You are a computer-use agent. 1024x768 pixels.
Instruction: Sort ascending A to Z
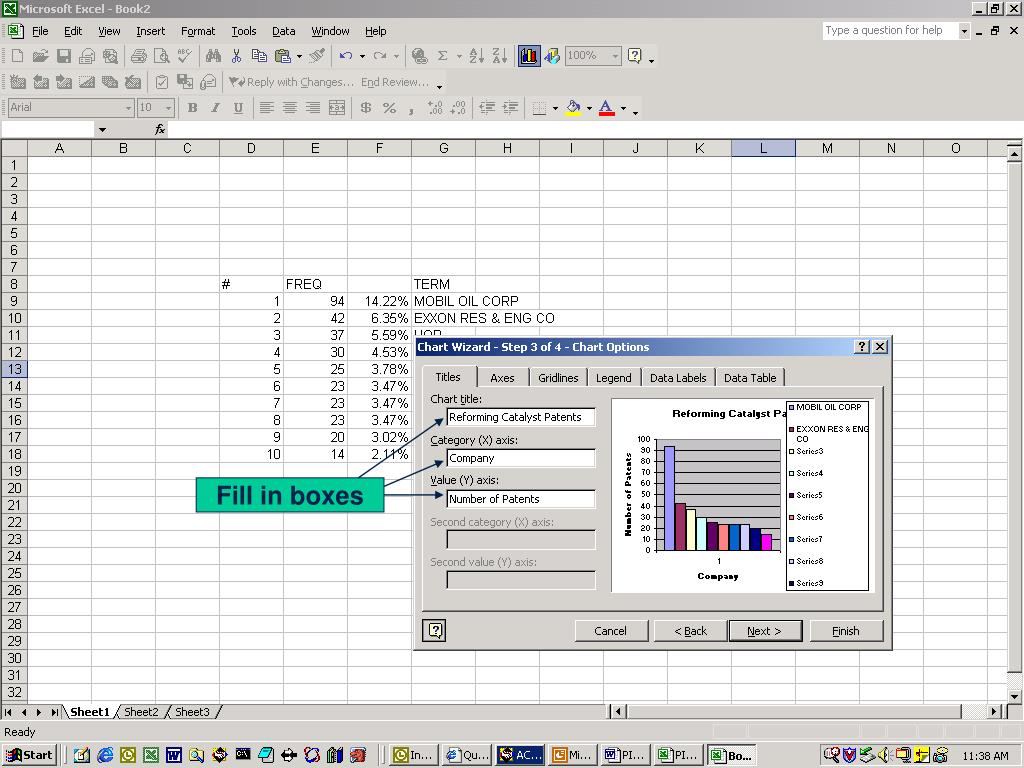477,56
